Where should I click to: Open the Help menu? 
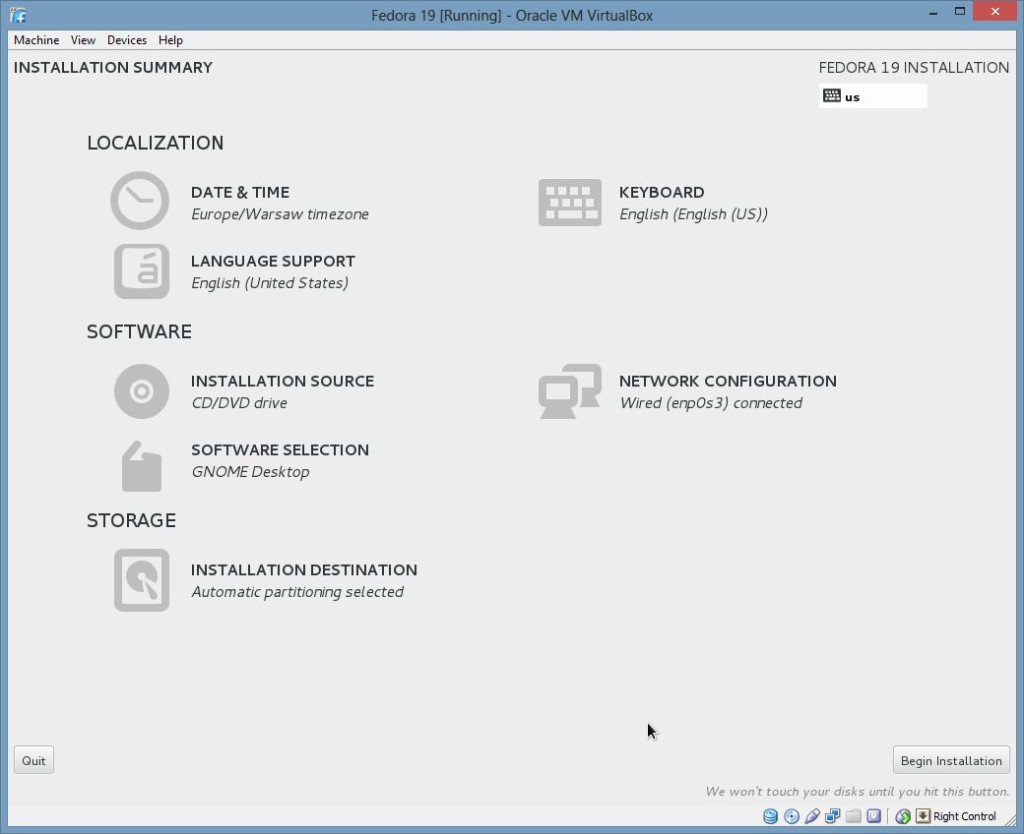pos(170,40)
